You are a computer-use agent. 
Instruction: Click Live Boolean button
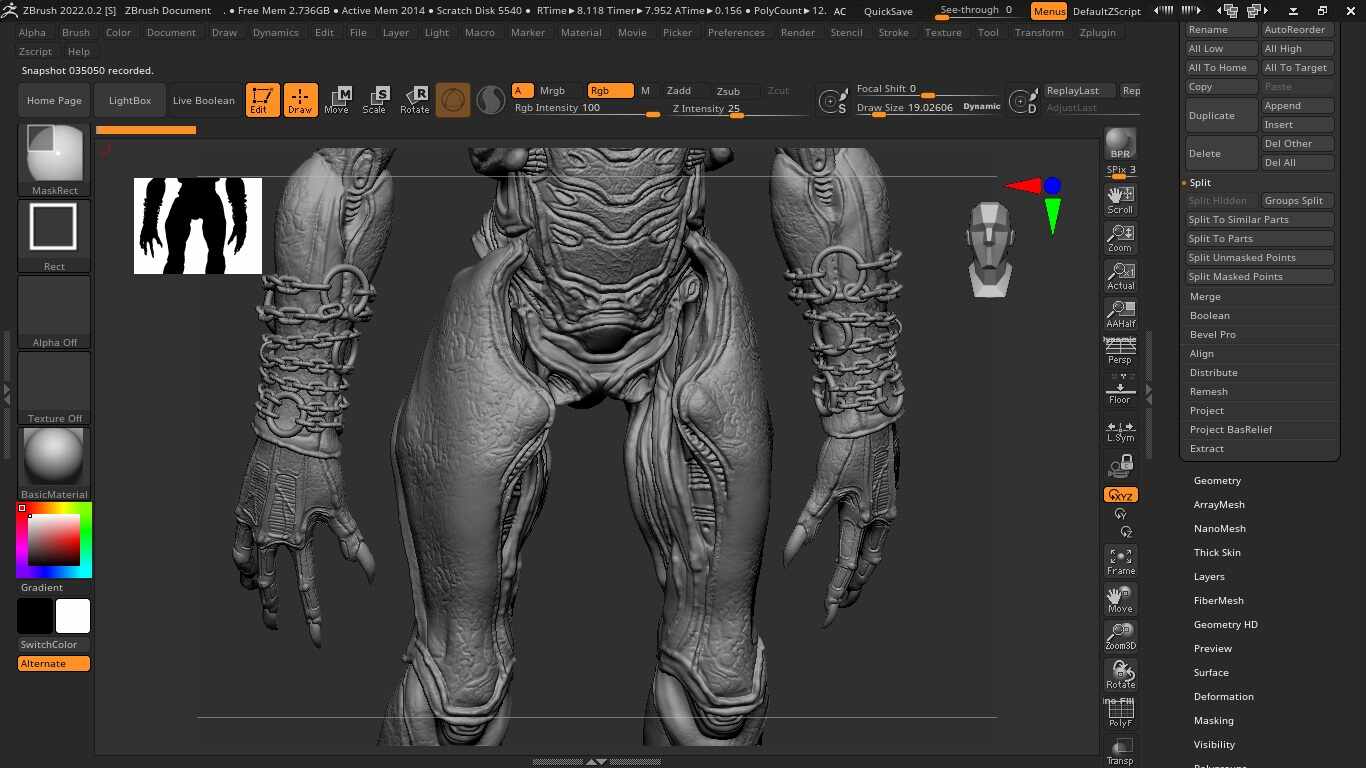click(x=204, y=100)
